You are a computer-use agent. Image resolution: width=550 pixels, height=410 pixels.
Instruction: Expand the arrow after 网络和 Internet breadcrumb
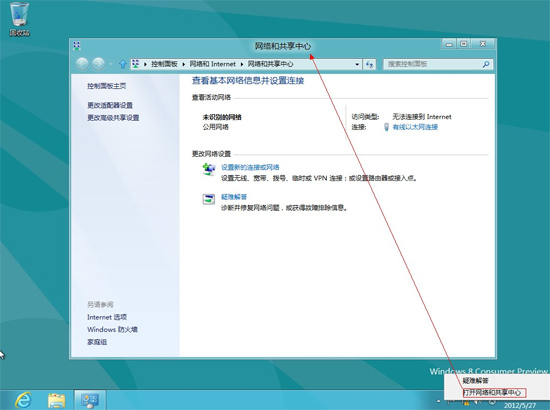tap(242, 64)
